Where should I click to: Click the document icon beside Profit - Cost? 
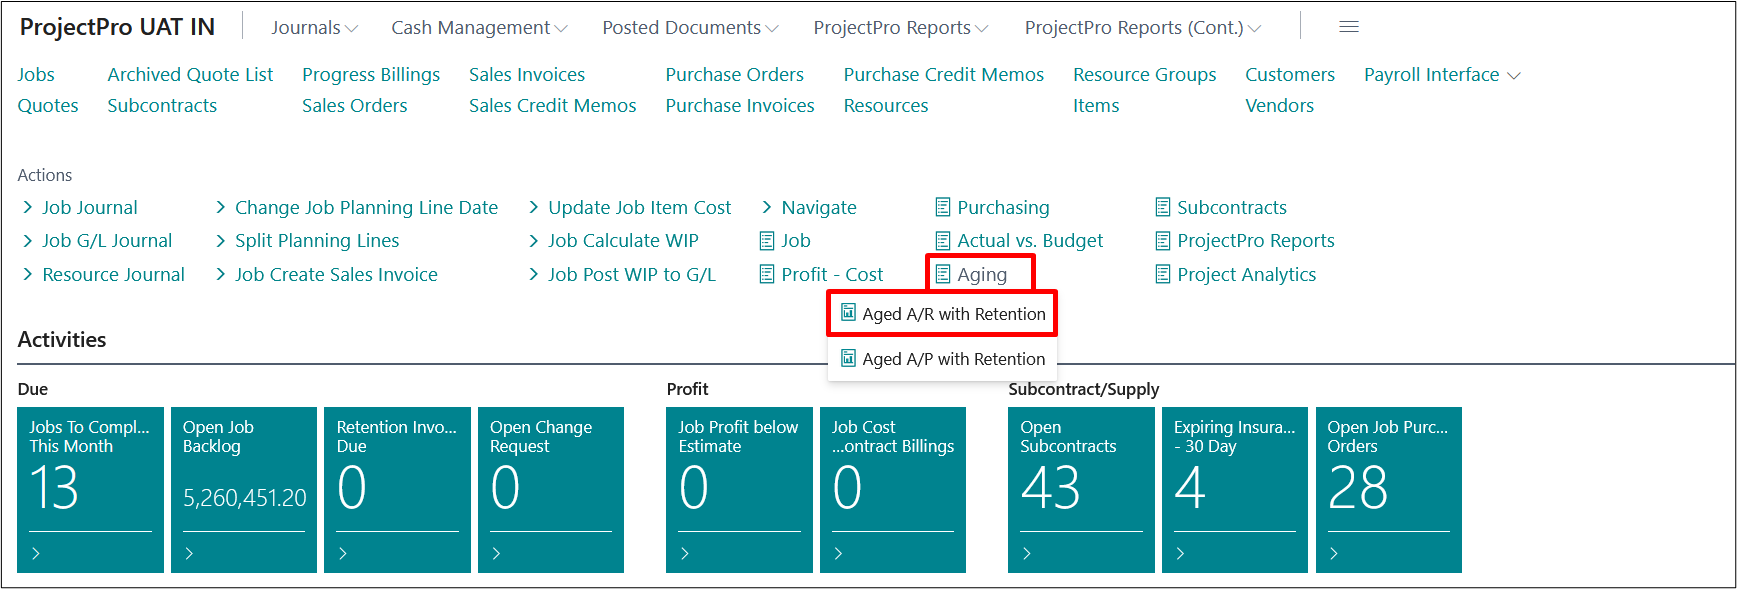[x=767, y=274]
